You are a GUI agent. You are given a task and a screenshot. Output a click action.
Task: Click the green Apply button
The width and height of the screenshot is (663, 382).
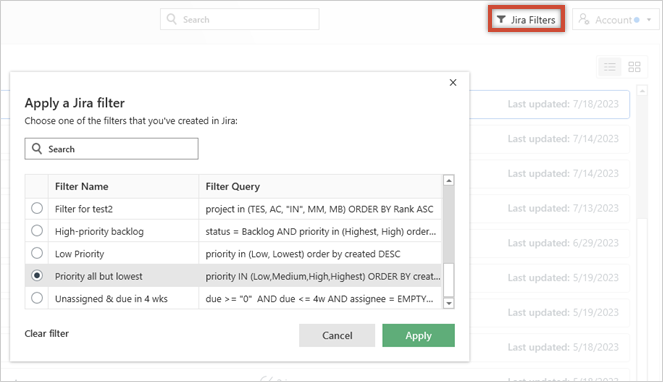point(419,335)
